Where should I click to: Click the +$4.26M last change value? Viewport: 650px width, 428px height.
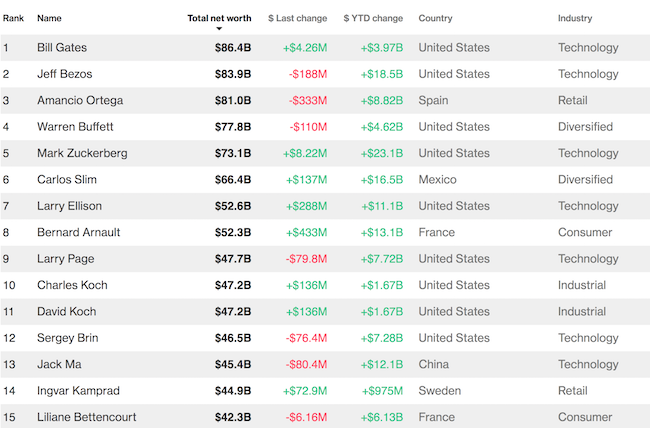click(305, 48)
